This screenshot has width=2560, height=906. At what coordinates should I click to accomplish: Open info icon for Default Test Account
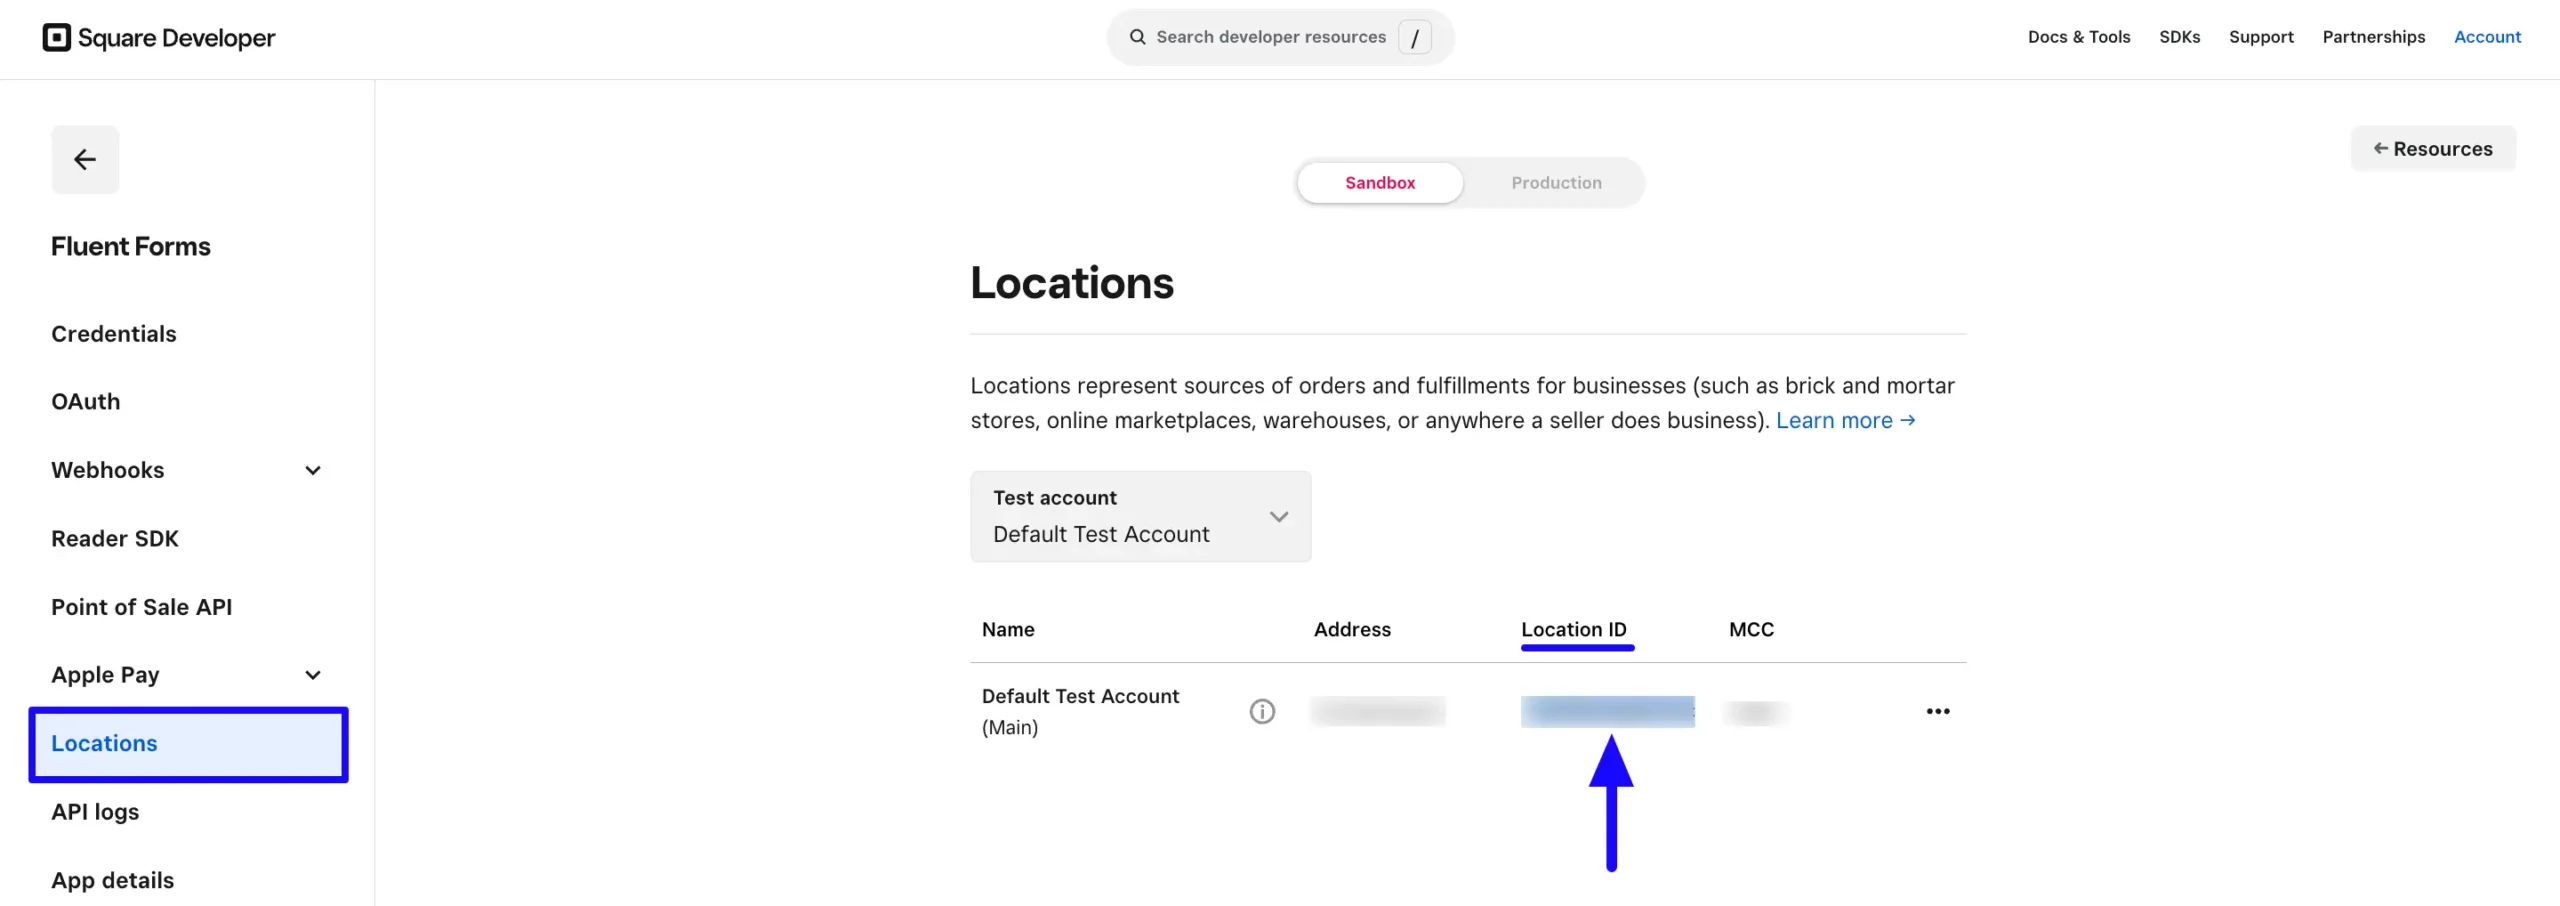coord(1262,711)
